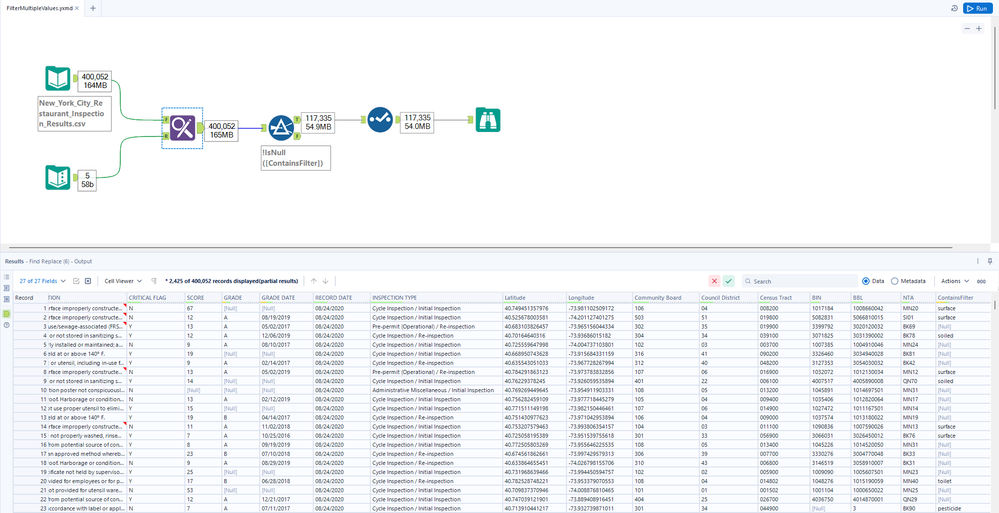Open the 27 of 27 Fields dropdown
The width and height of the screenshot is (999, 513).
[41, 280]
